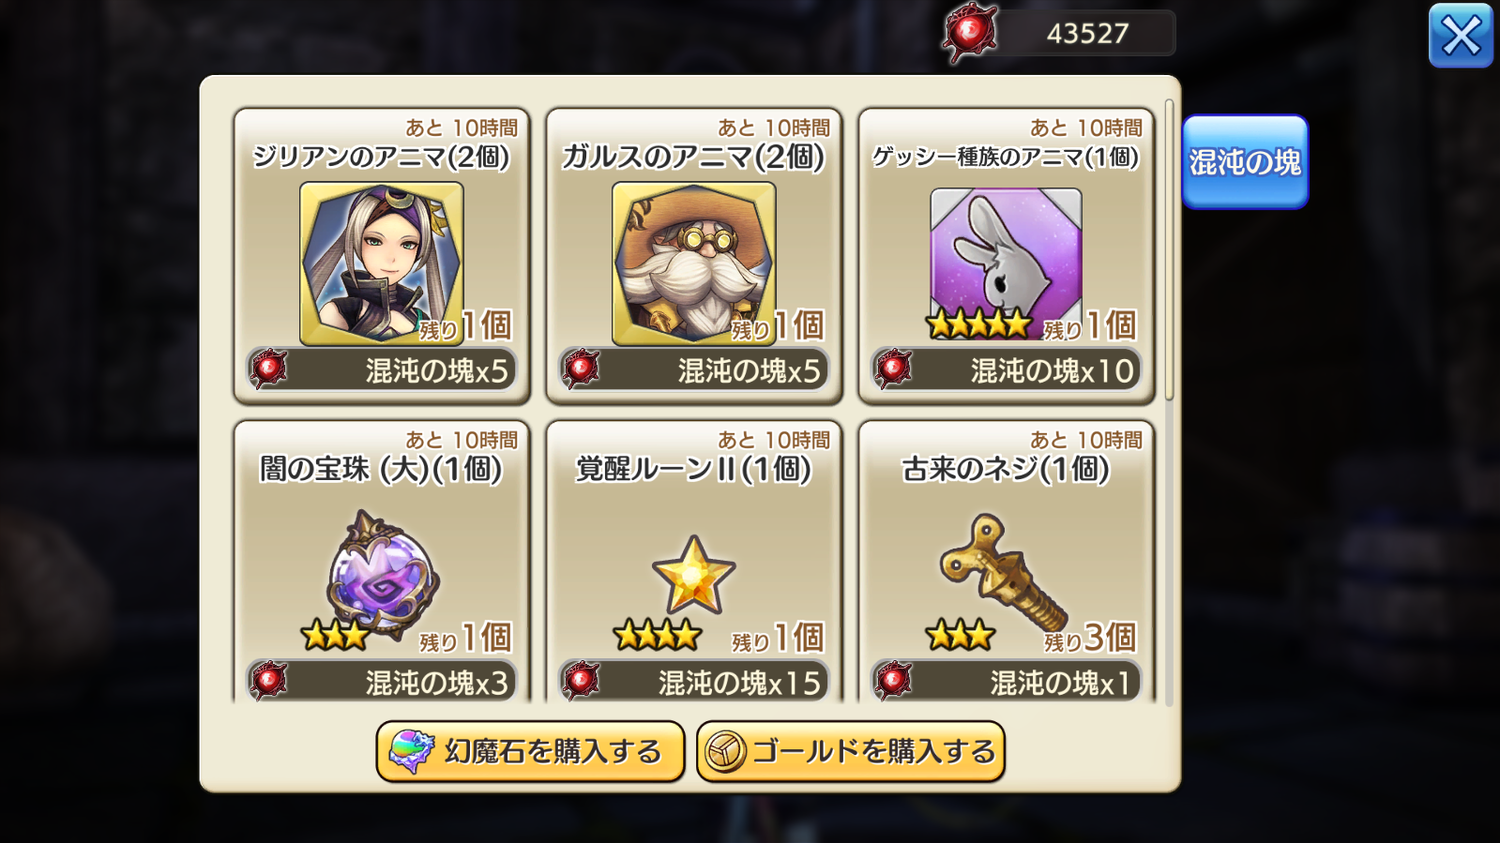Purchase awakening rune for 混沌の塊x15
Screen dimensions: 1500x843
pos(694,681)
